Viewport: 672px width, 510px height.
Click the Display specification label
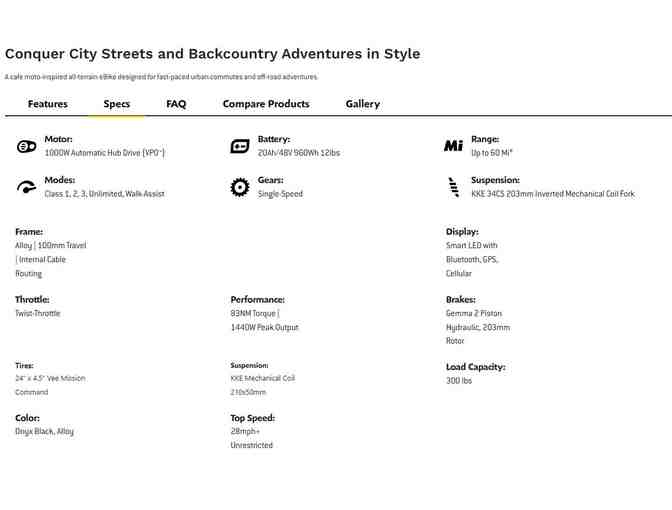pyautogui.click(x=462, y=232)
